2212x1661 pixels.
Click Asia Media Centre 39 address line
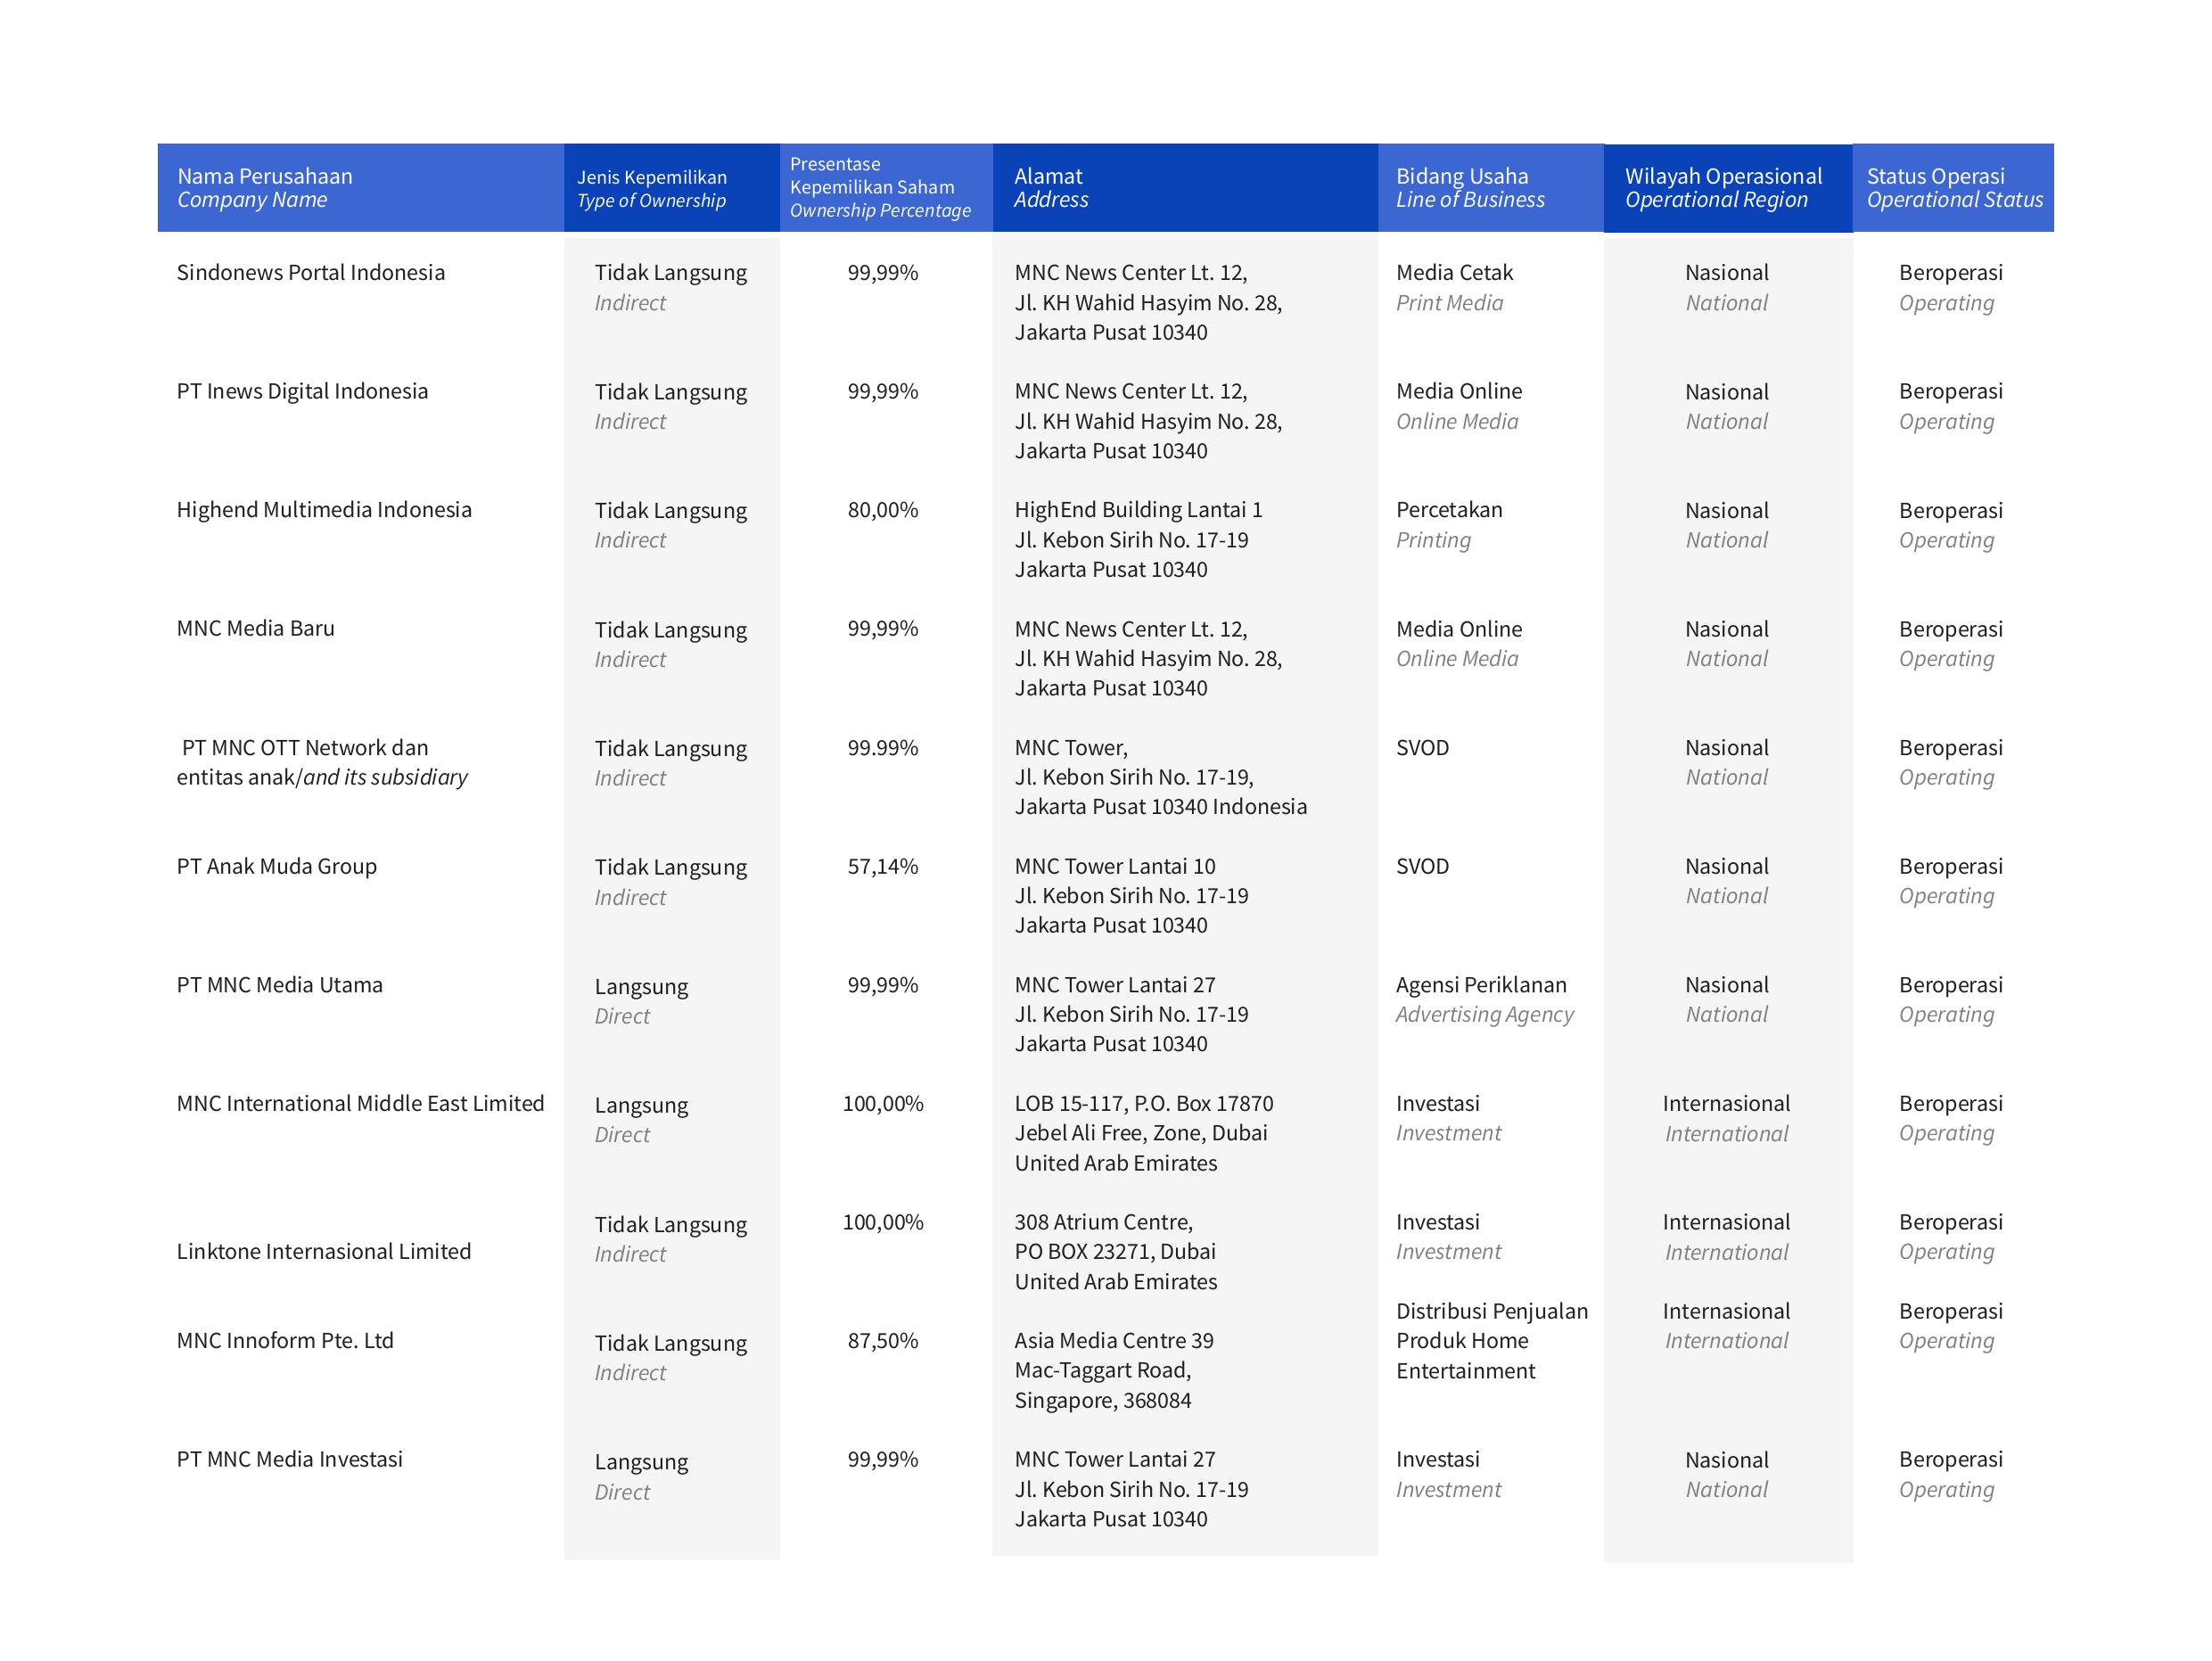pyautogui.click(x=1114, y=1341)
